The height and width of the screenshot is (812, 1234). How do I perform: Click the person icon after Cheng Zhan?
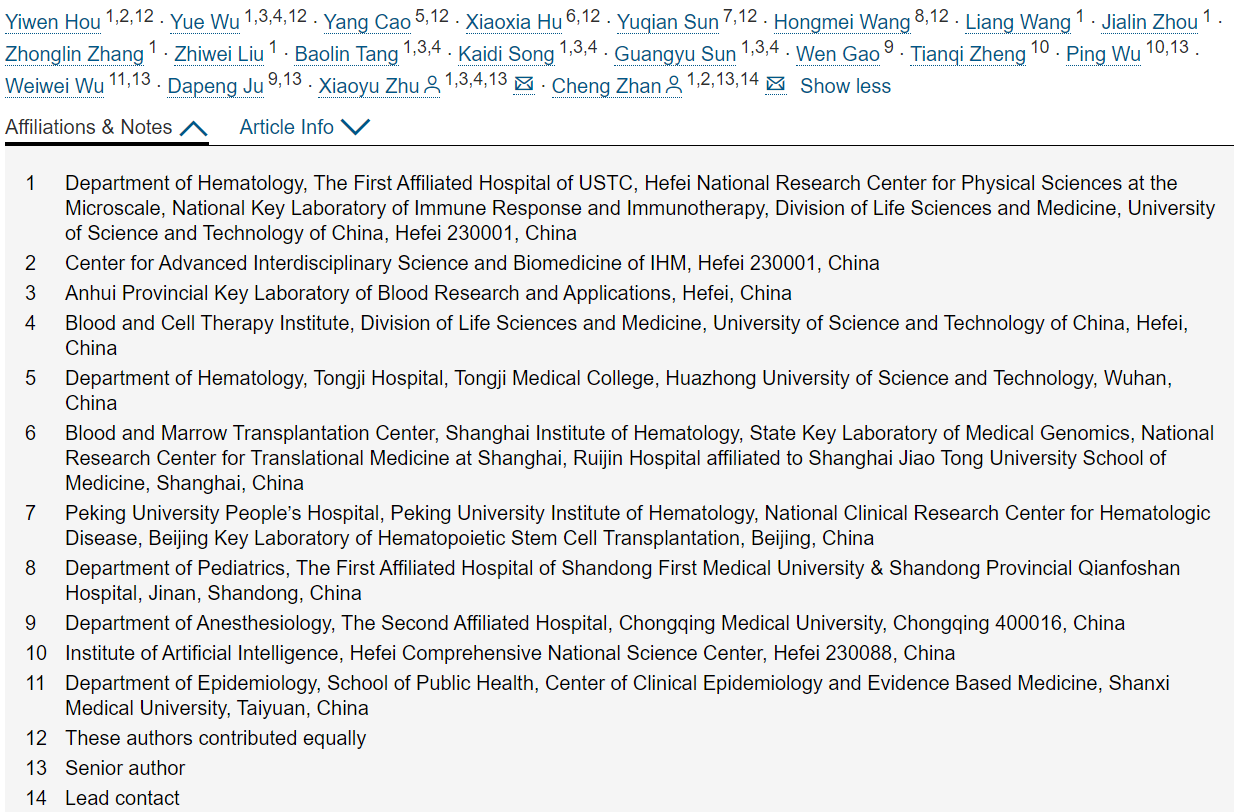click(674, 86)
